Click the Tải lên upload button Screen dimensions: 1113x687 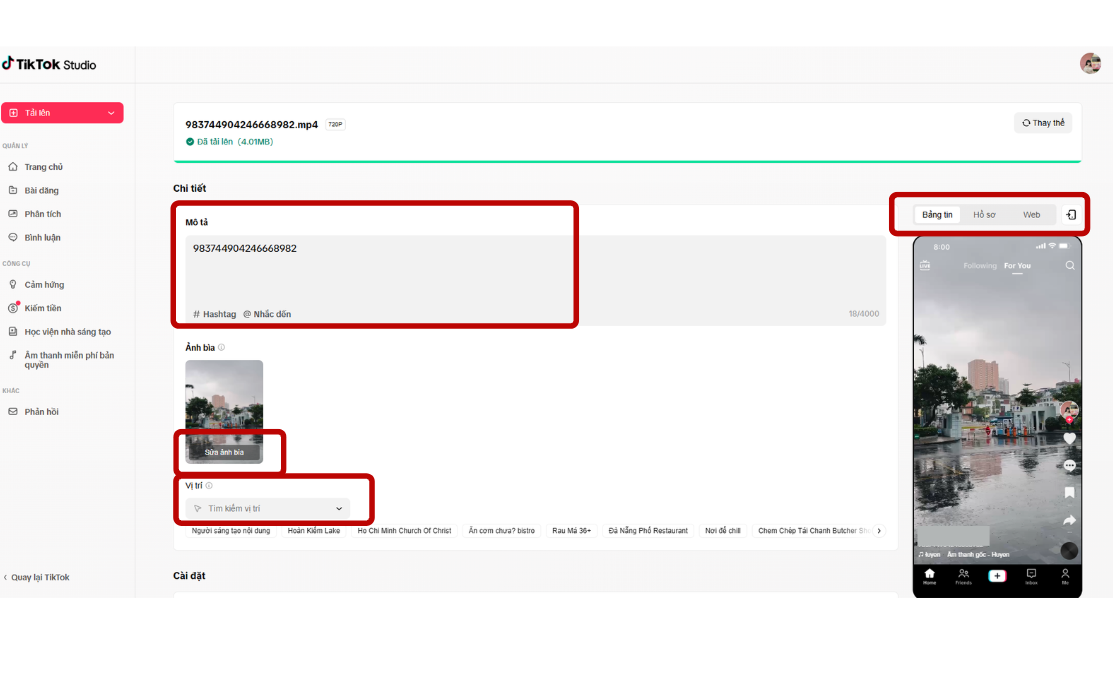click(x=62, y=113)
